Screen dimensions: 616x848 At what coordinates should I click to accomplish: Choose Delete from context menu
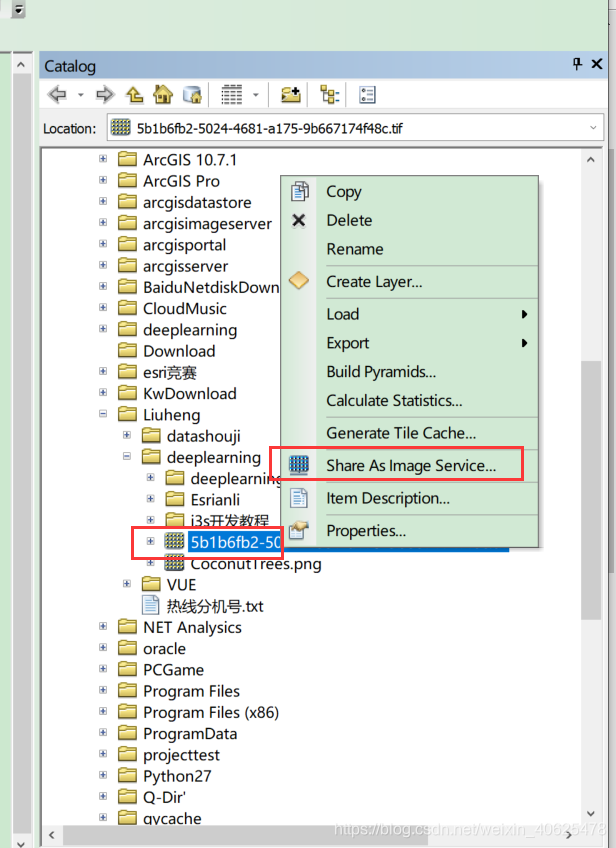[x=409, y=220]
